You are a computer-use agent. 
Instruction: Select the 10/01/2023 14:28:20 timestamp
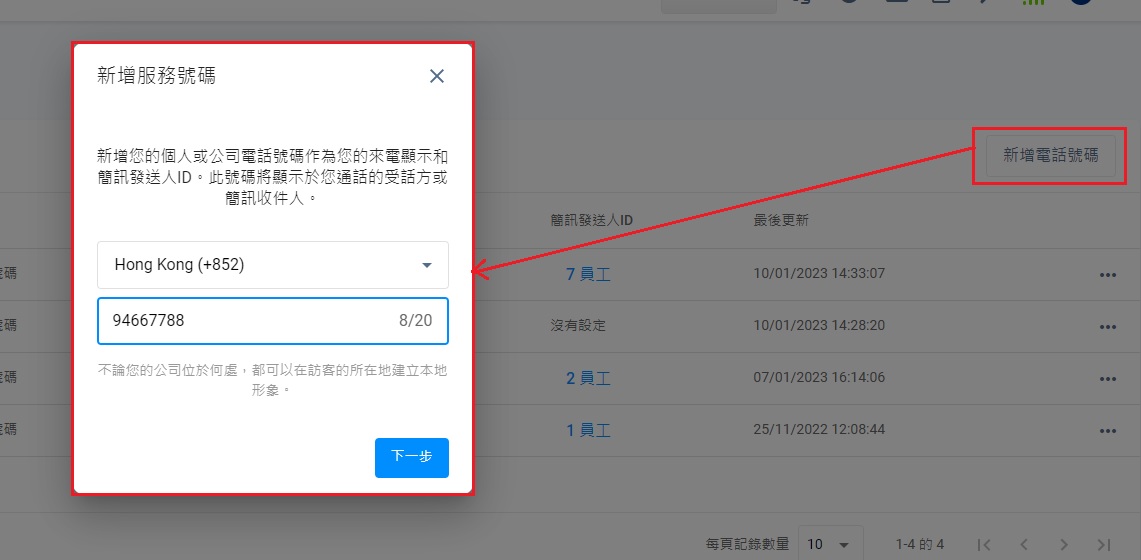point(819,325)
